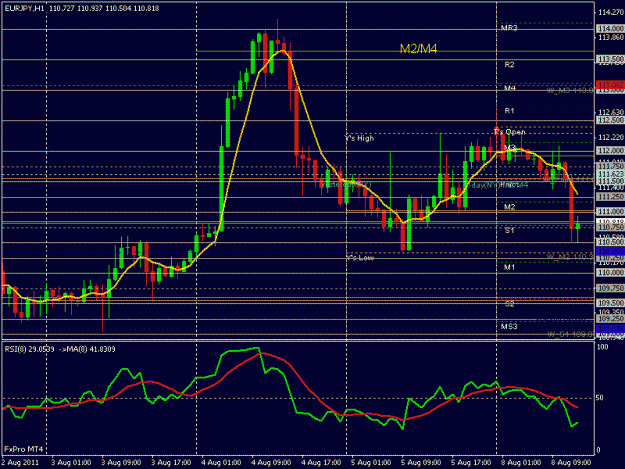The height and width of the screenshot is (469, 625).
Task: Click the RSI scale value 0
Action: coord(599,450)
